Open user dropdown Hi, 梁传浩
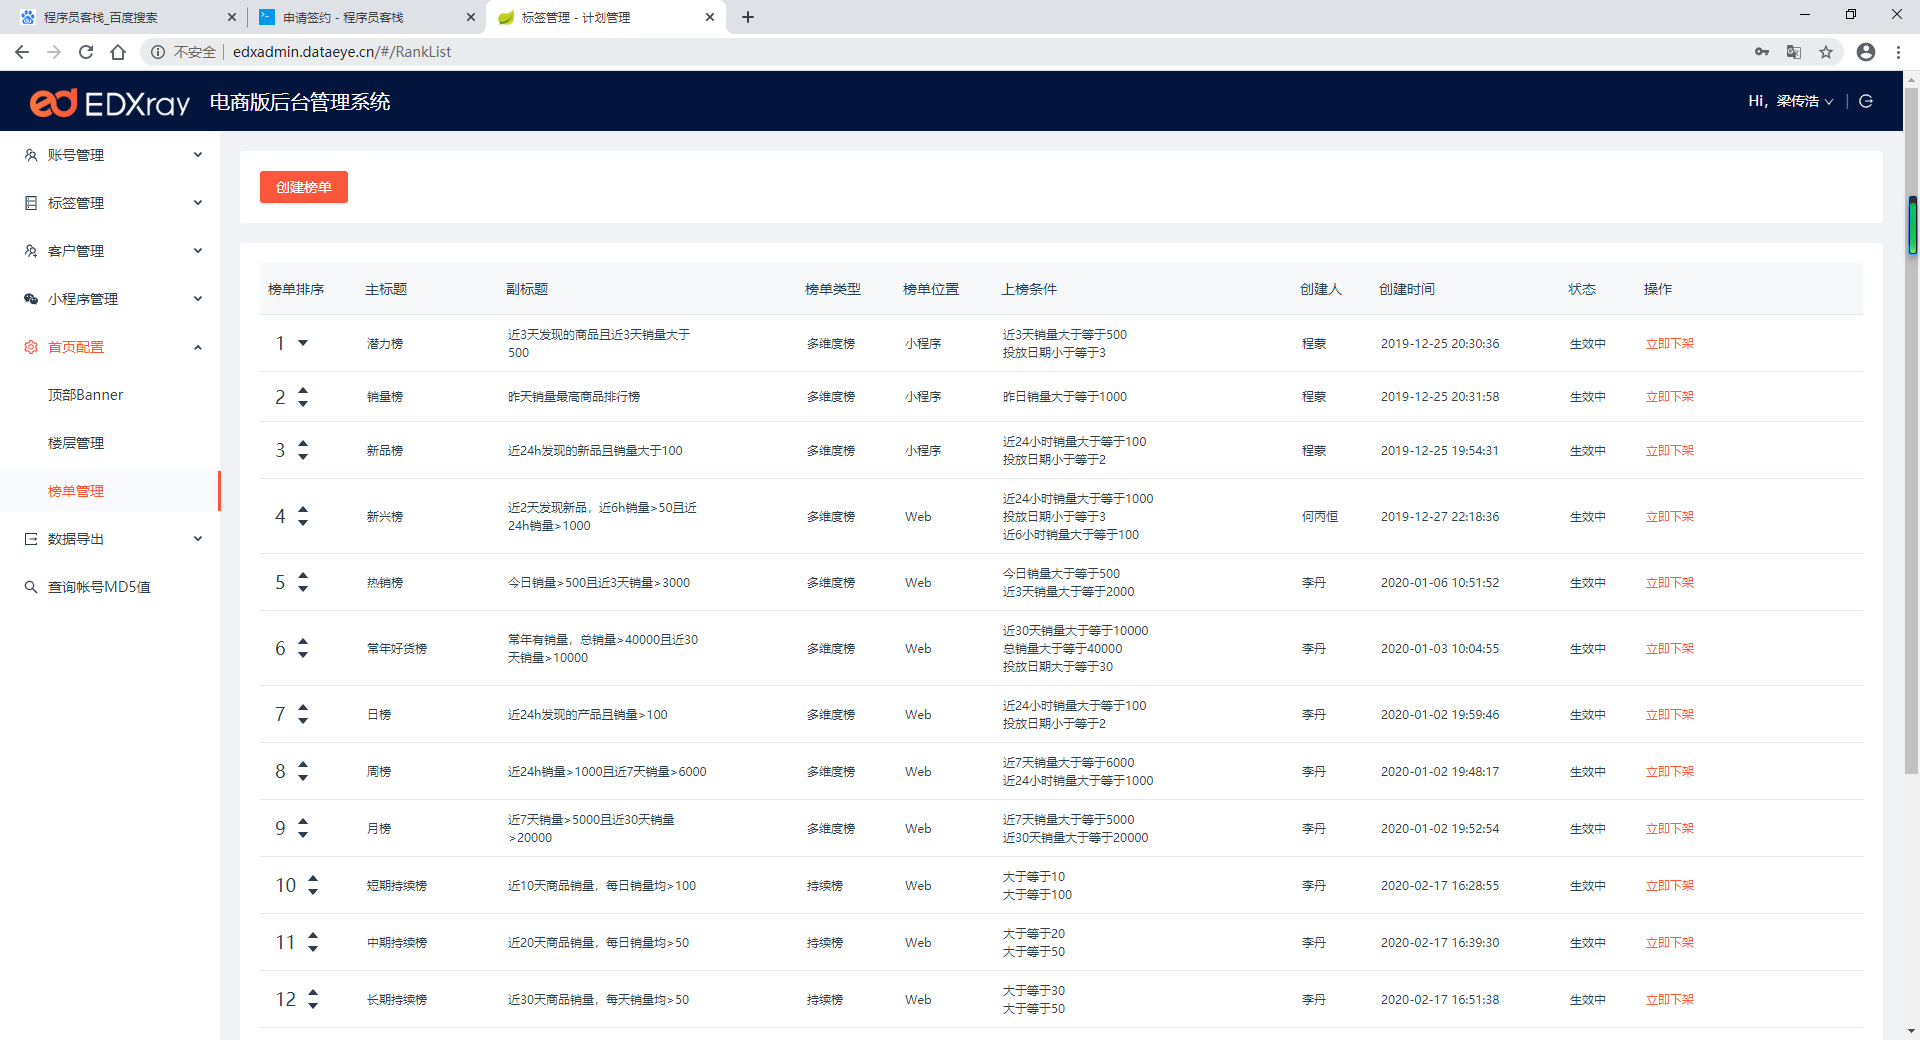Image resolution: width=1920 pixels, height=1040 pixels. point(1790,101)
